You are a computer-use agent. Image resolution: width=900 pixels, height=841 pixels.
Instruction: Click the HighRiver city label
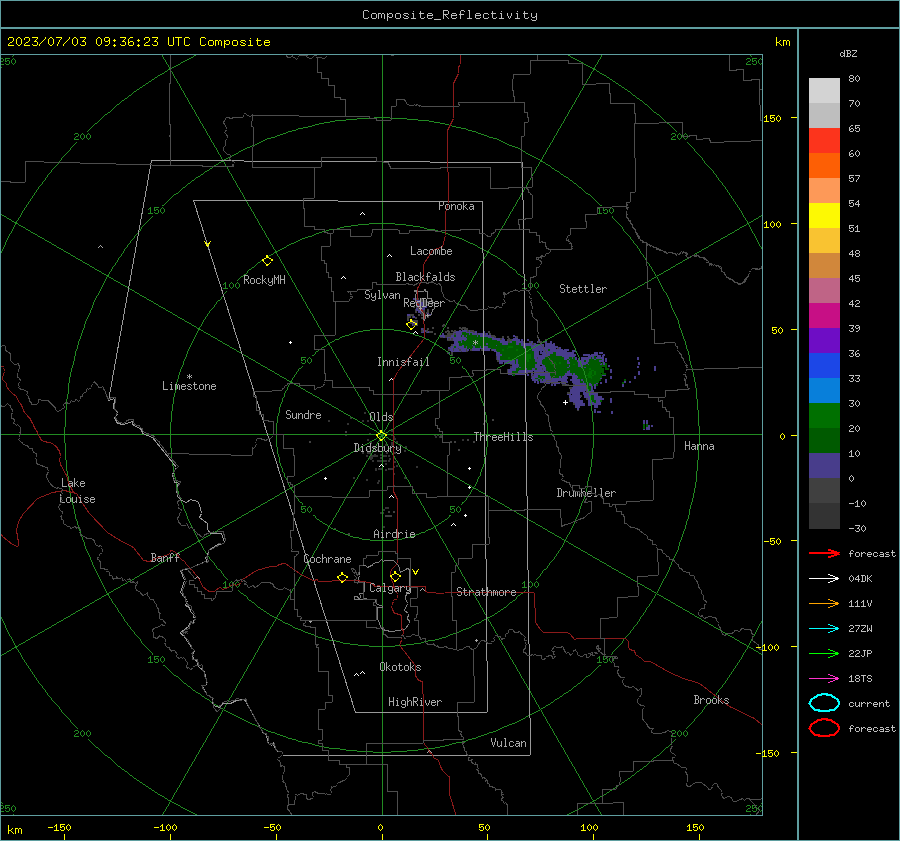coord(414,702)
